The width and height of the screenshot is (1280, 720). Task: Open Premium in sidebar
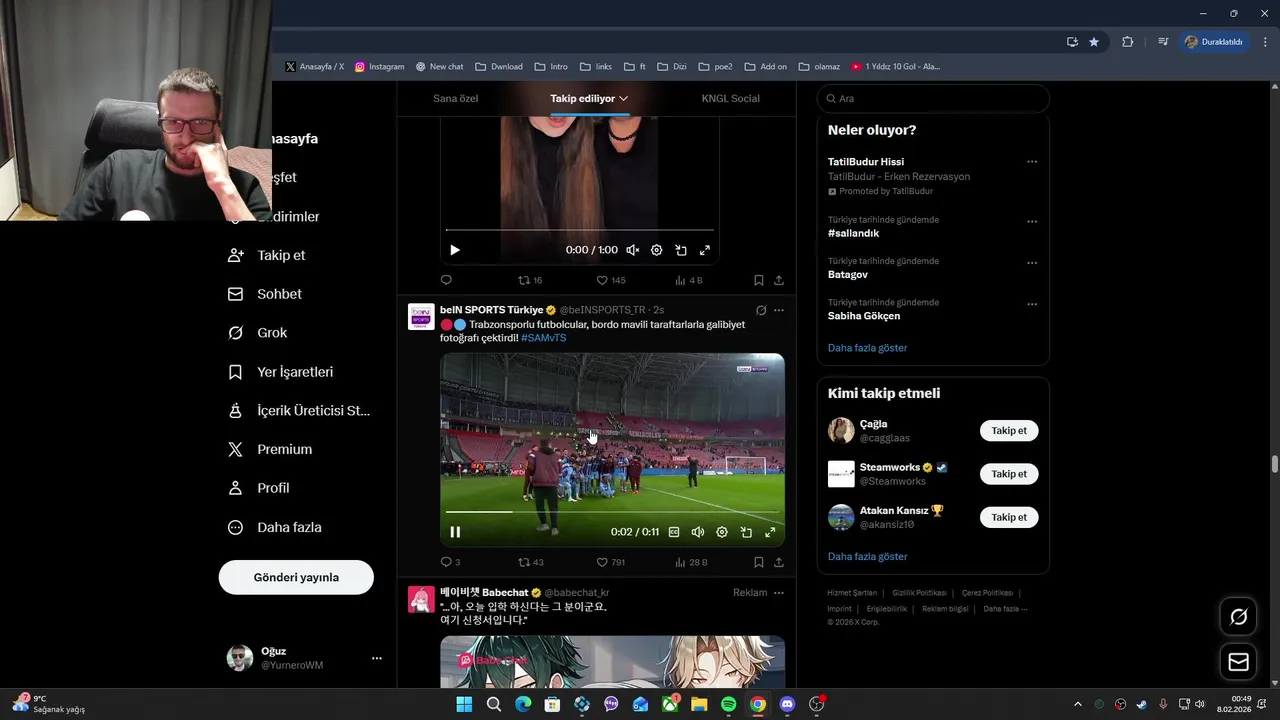pos(270,449)
